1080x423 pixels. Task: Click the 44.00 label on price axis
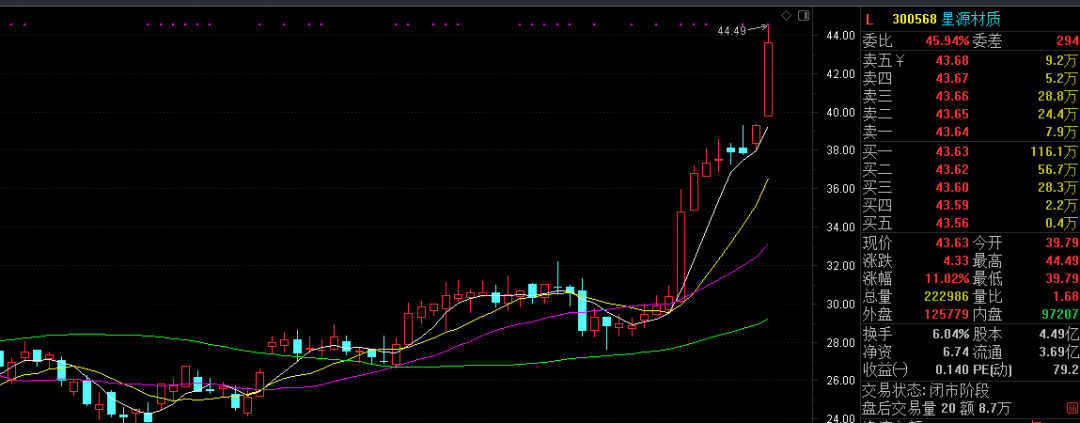coord(838,36)
